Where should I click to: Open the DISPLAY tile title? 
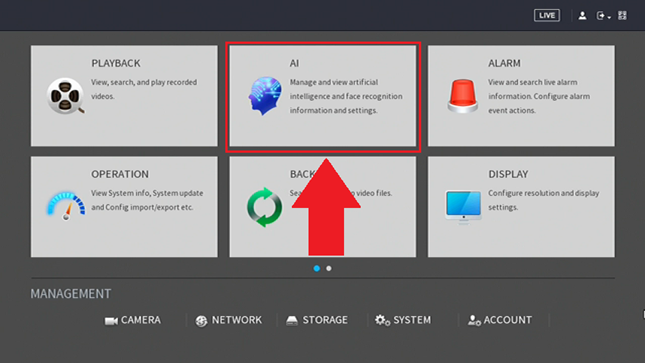coord(508,174)
